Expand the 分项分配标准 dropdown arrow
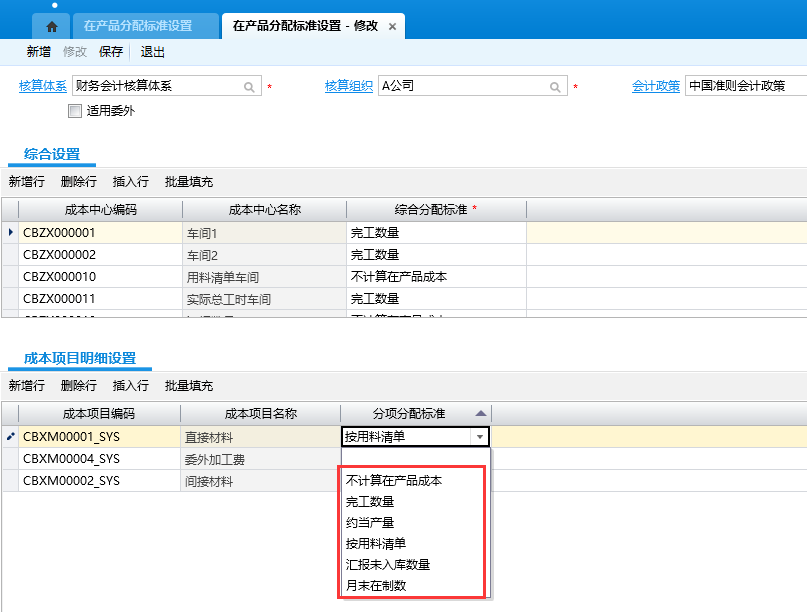Viewport: 807px width, 612px height. (x=480, y=437)
